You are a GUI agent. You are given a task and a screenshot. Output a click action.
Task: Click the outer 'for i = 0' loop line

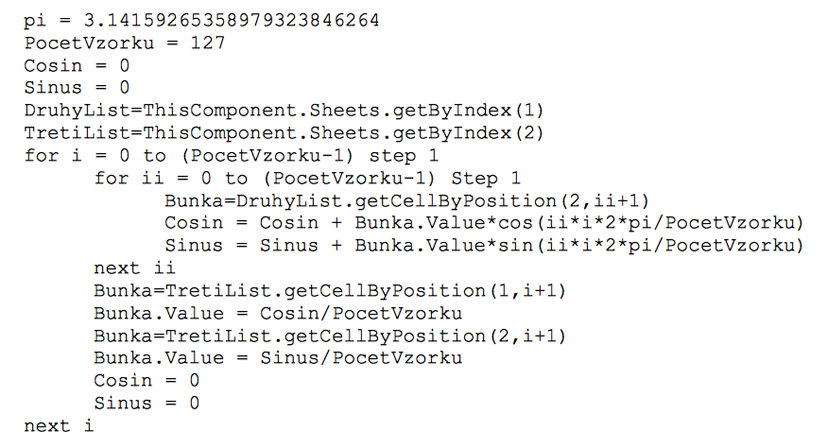(231, 156)
